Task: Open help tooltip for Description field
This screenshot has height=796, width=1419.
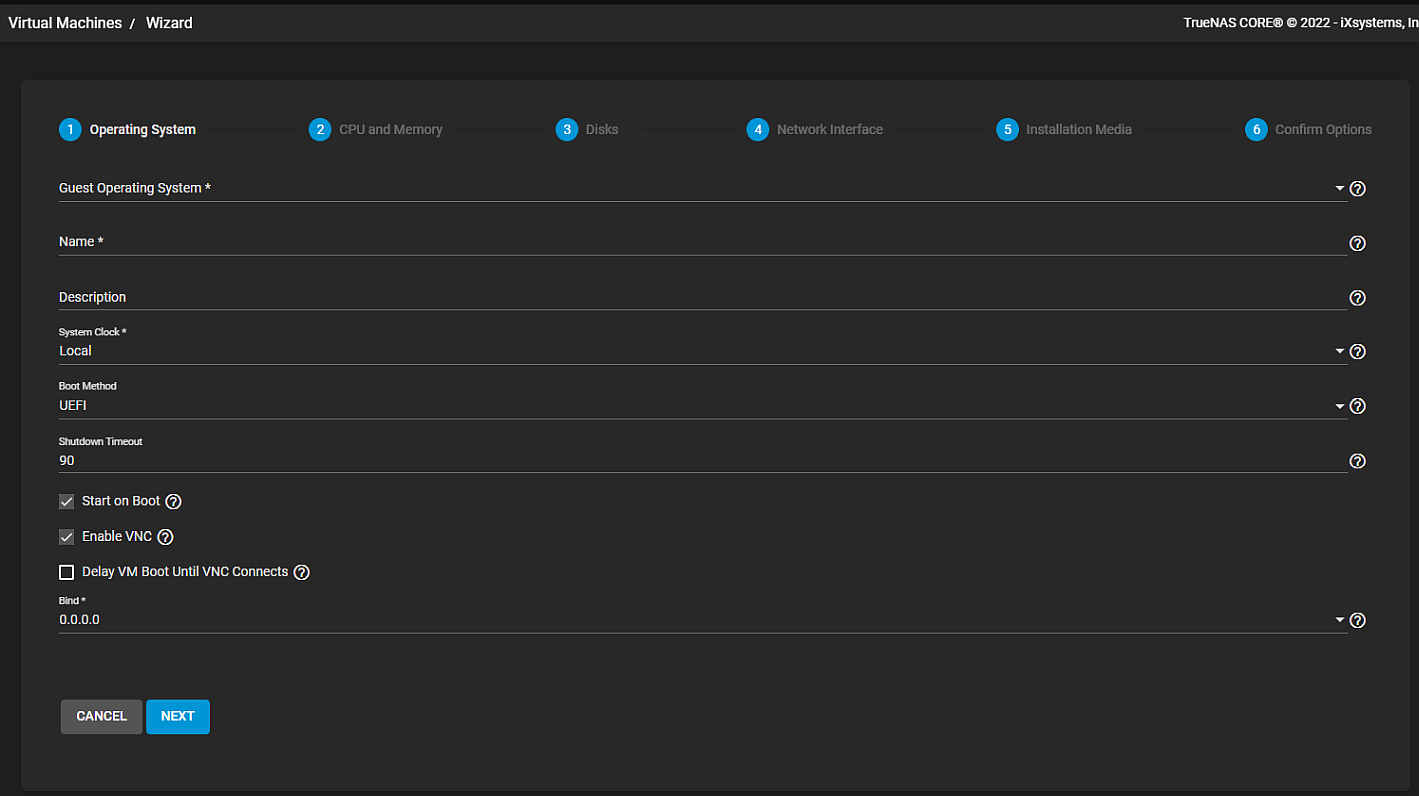Action: [x=1357, y=298]
